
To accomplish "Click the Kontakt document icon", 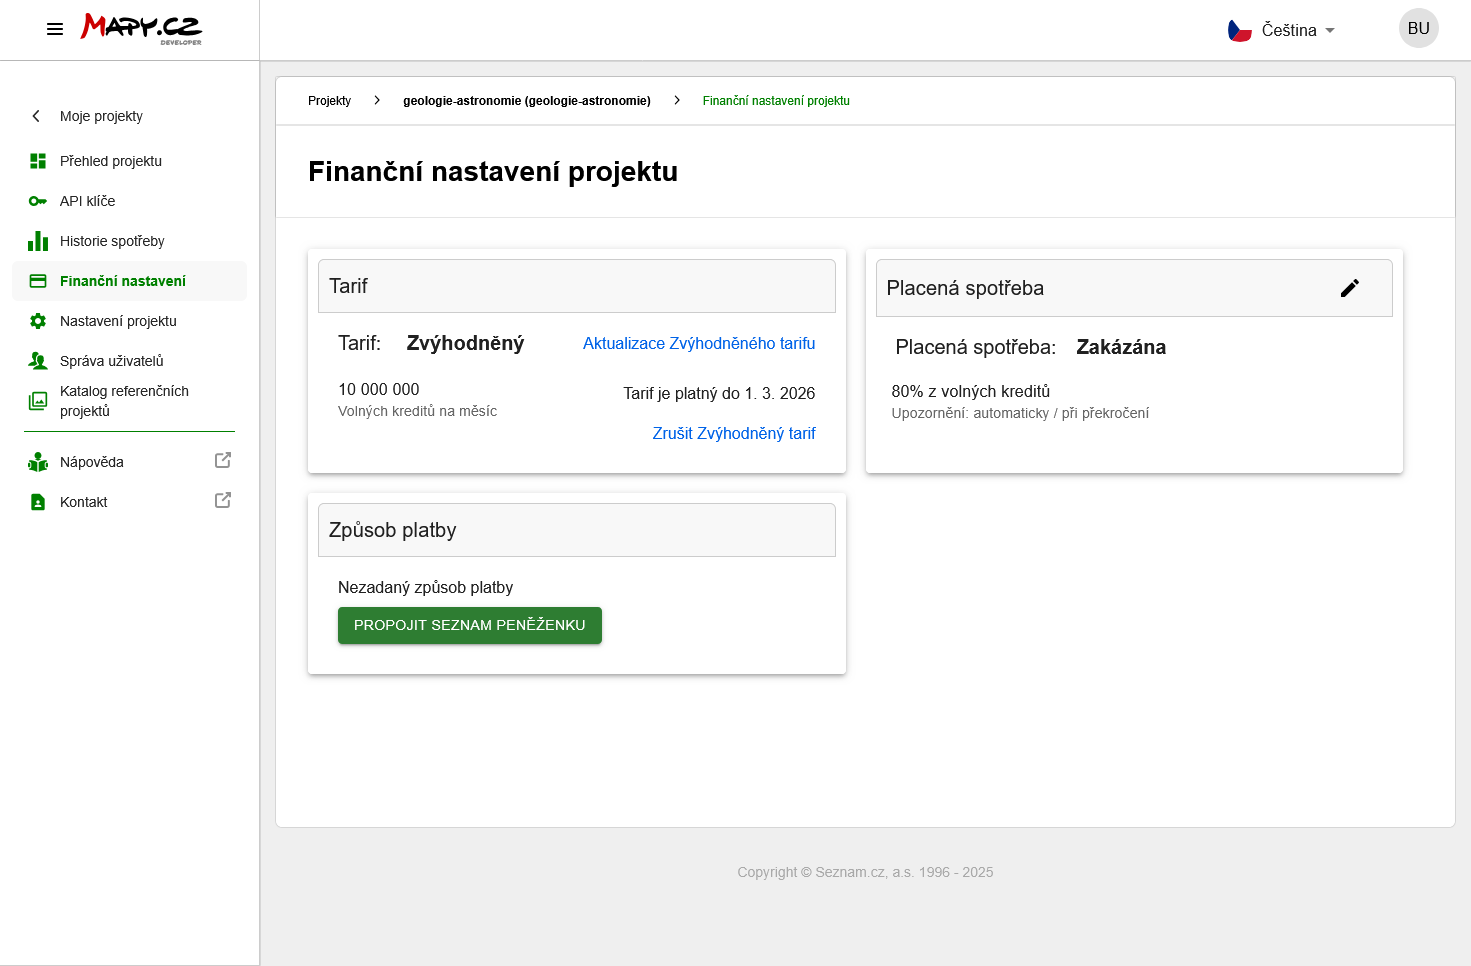I will pyautogui.click(x=38, y=502).
